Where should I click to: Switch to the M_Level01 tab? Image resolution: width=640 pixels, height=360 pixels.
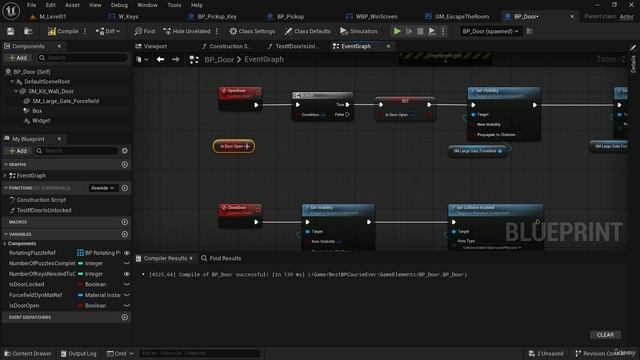click(x=53, y=16)
